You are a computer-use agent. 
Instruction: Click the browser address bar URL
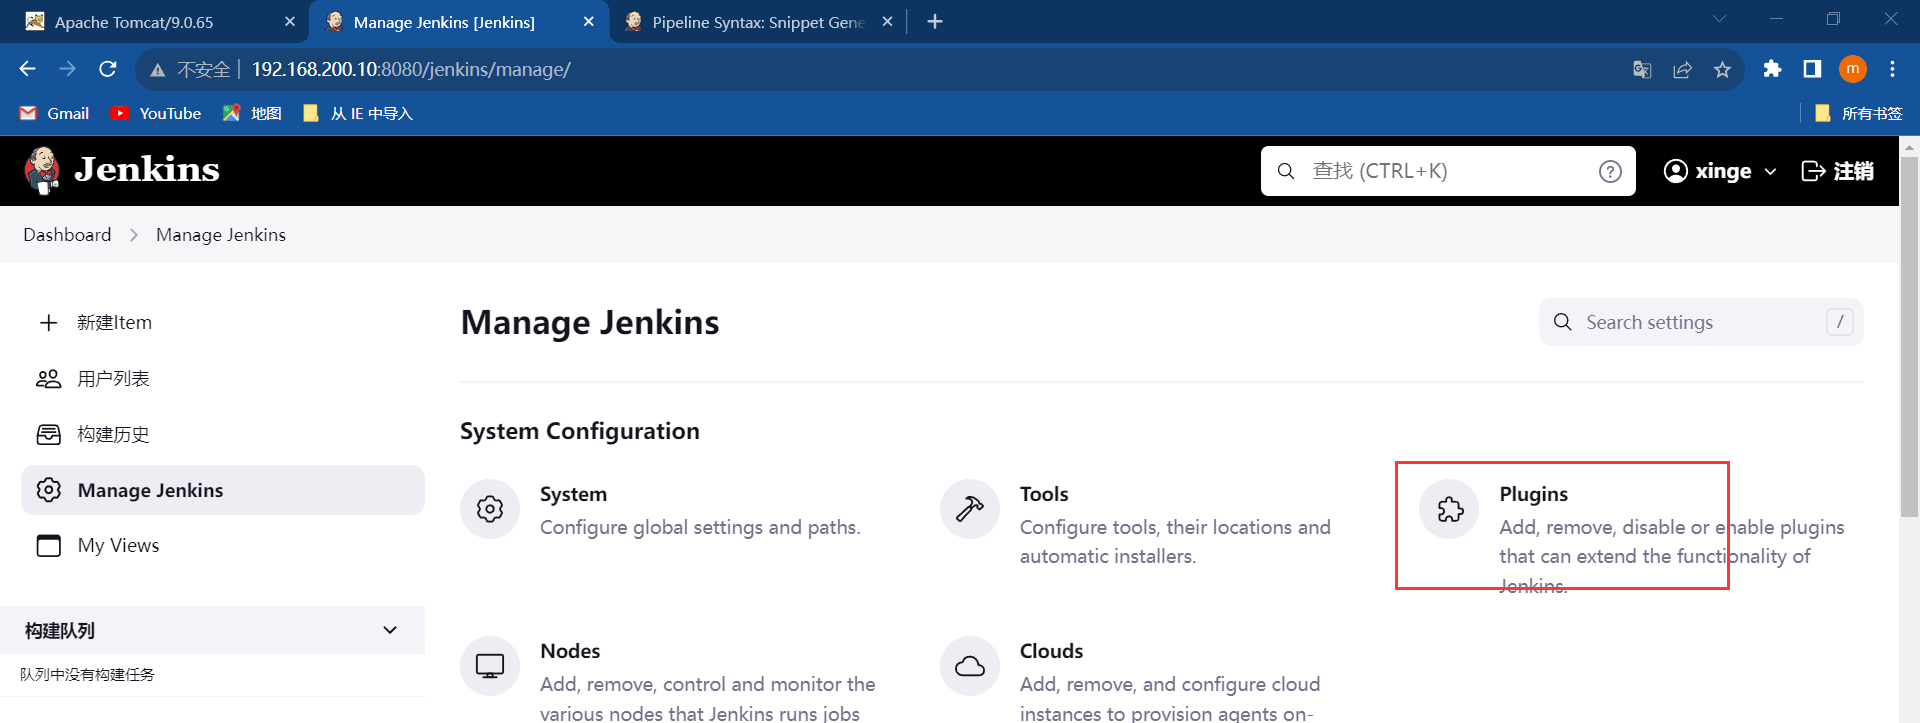[x=411, y=69]
